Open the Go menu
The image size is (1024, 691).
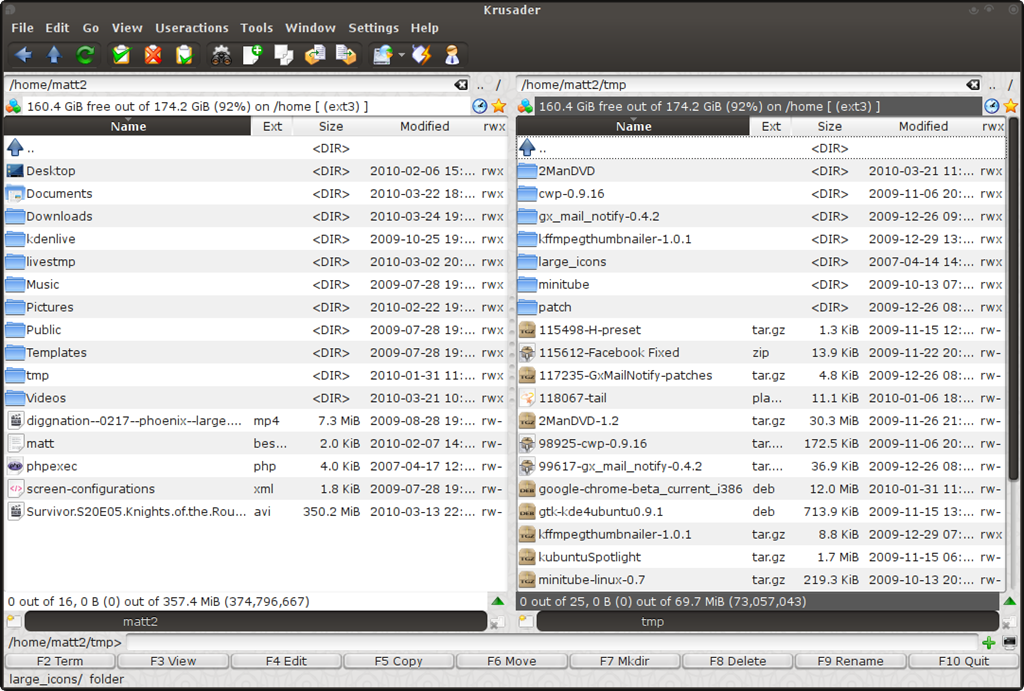click(91, 28)
